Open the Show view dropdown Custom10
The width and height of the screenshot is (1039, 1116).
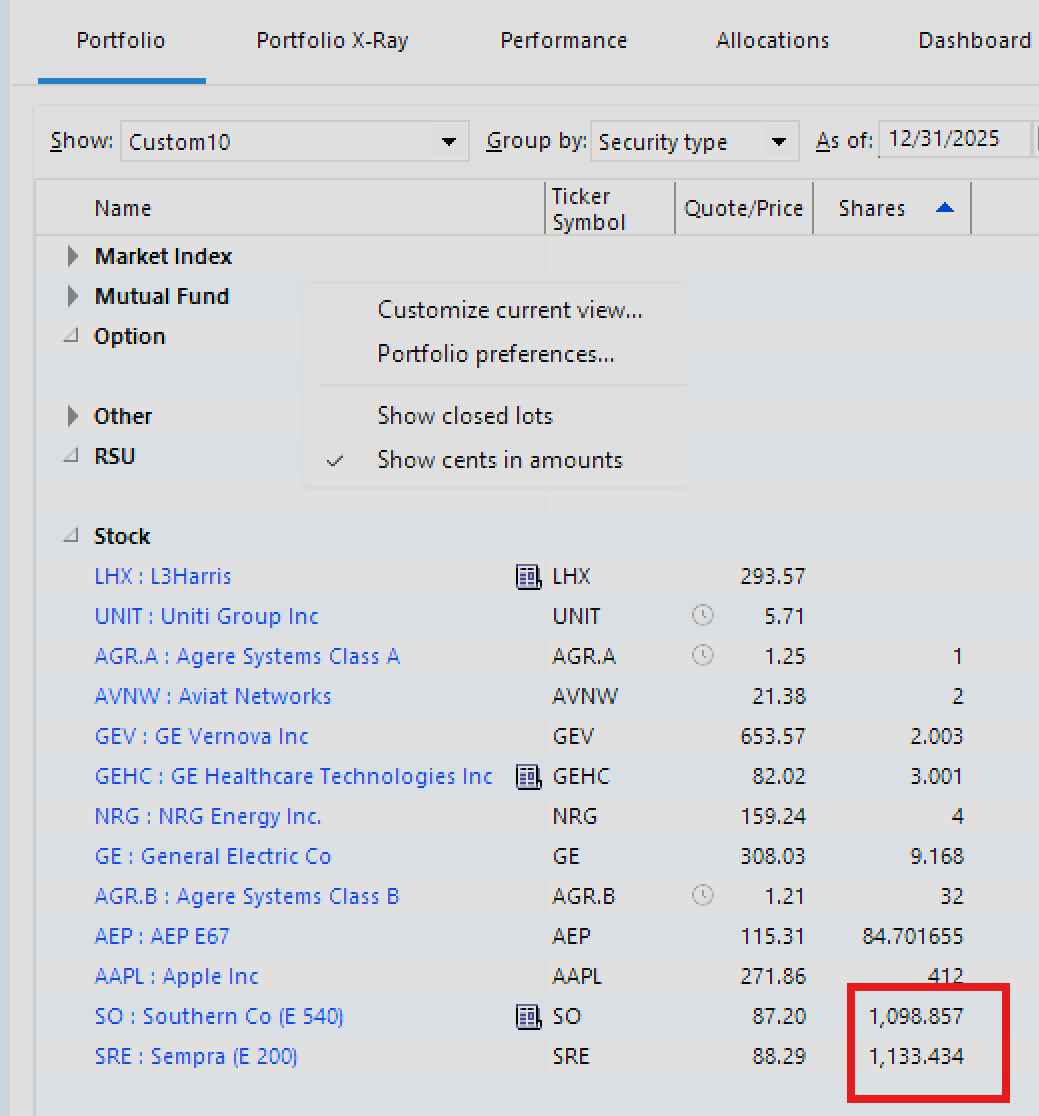tap(295, 142)
